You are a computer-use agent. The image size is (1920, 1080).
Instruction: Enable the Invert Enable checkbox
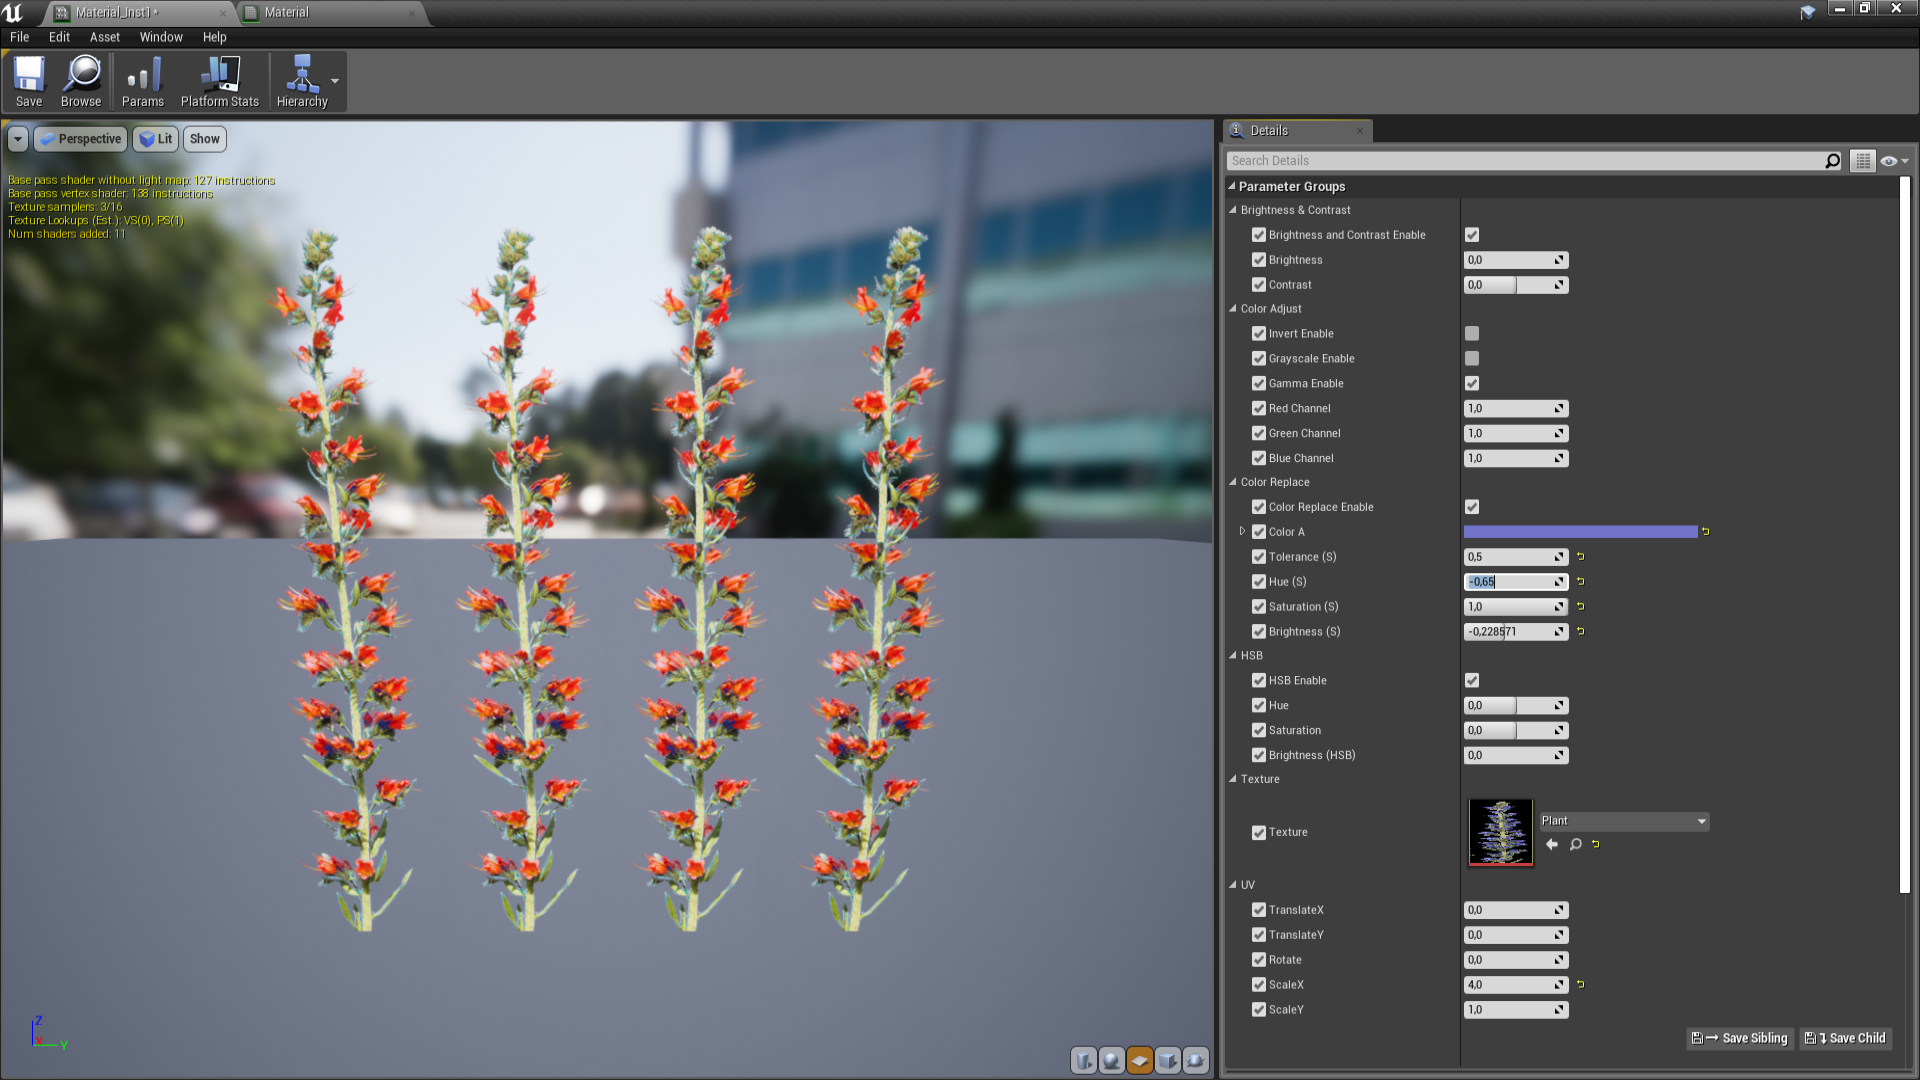pyautogui.click(x=1471, y=333)
